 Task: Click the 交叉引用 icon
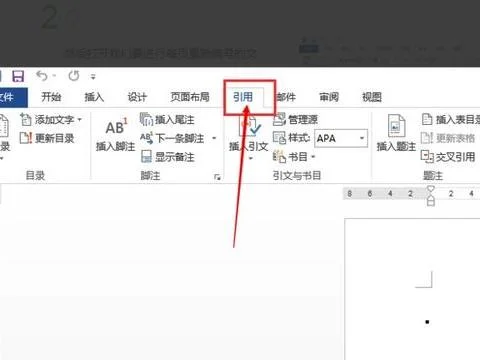tap(427, 156)
